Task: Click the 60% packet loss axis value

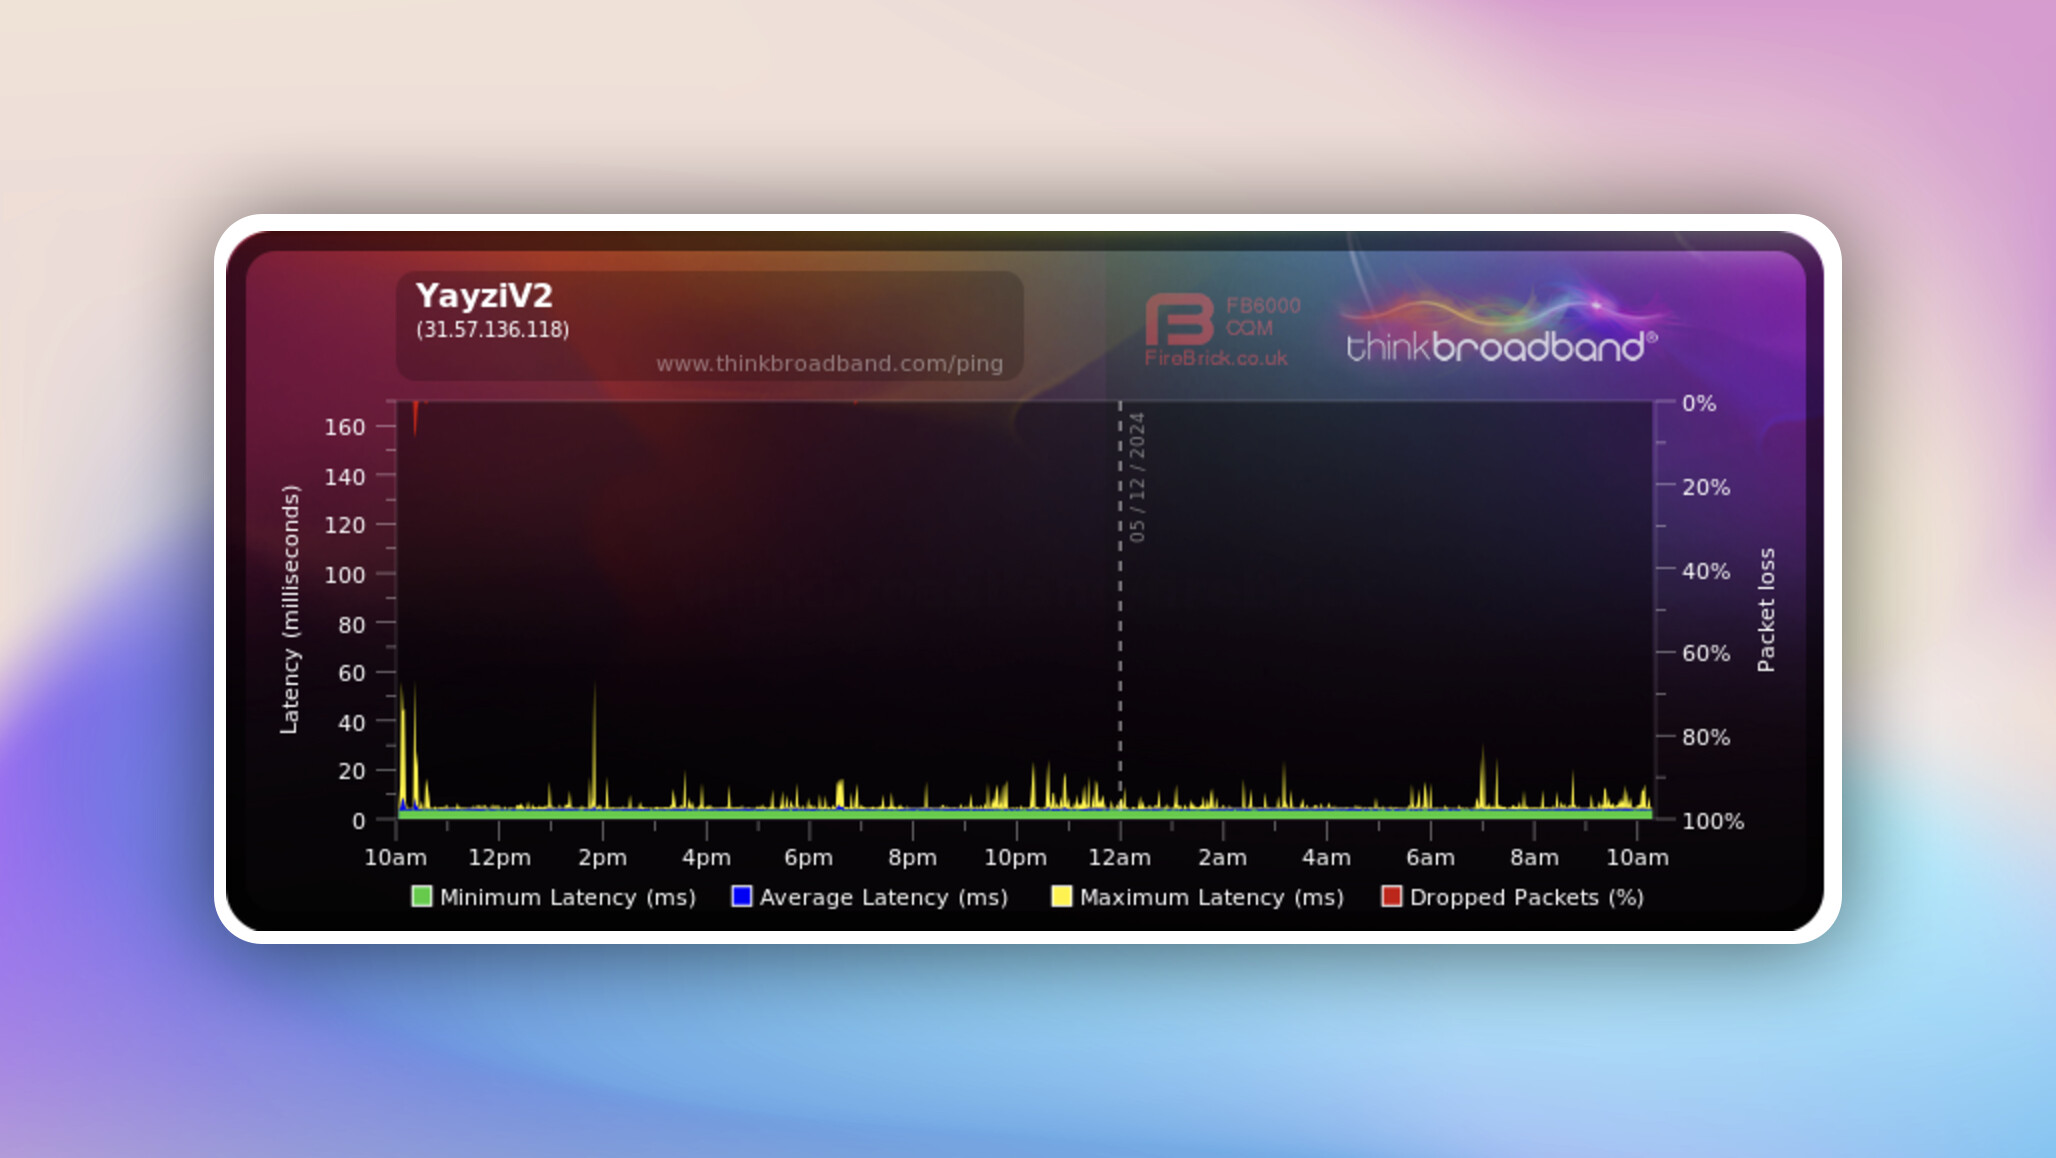Action: tap(1705, 653)
